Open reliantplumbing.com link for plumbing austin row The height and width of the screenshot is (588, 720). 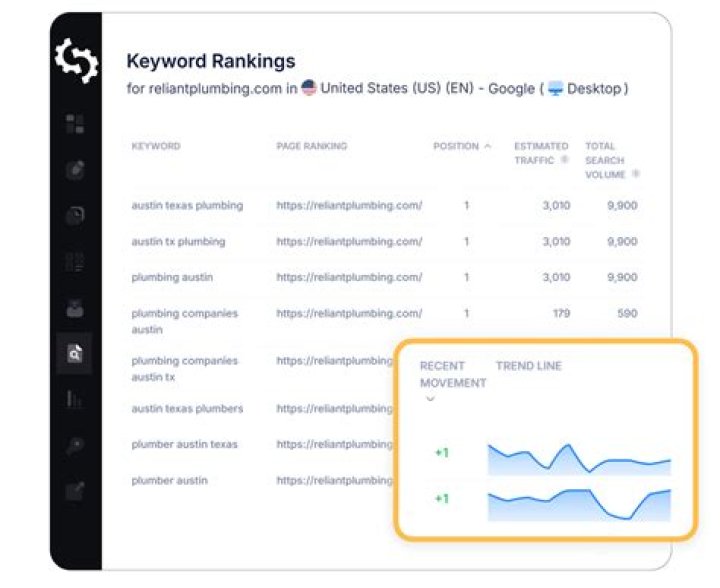(x=349, y=277)
